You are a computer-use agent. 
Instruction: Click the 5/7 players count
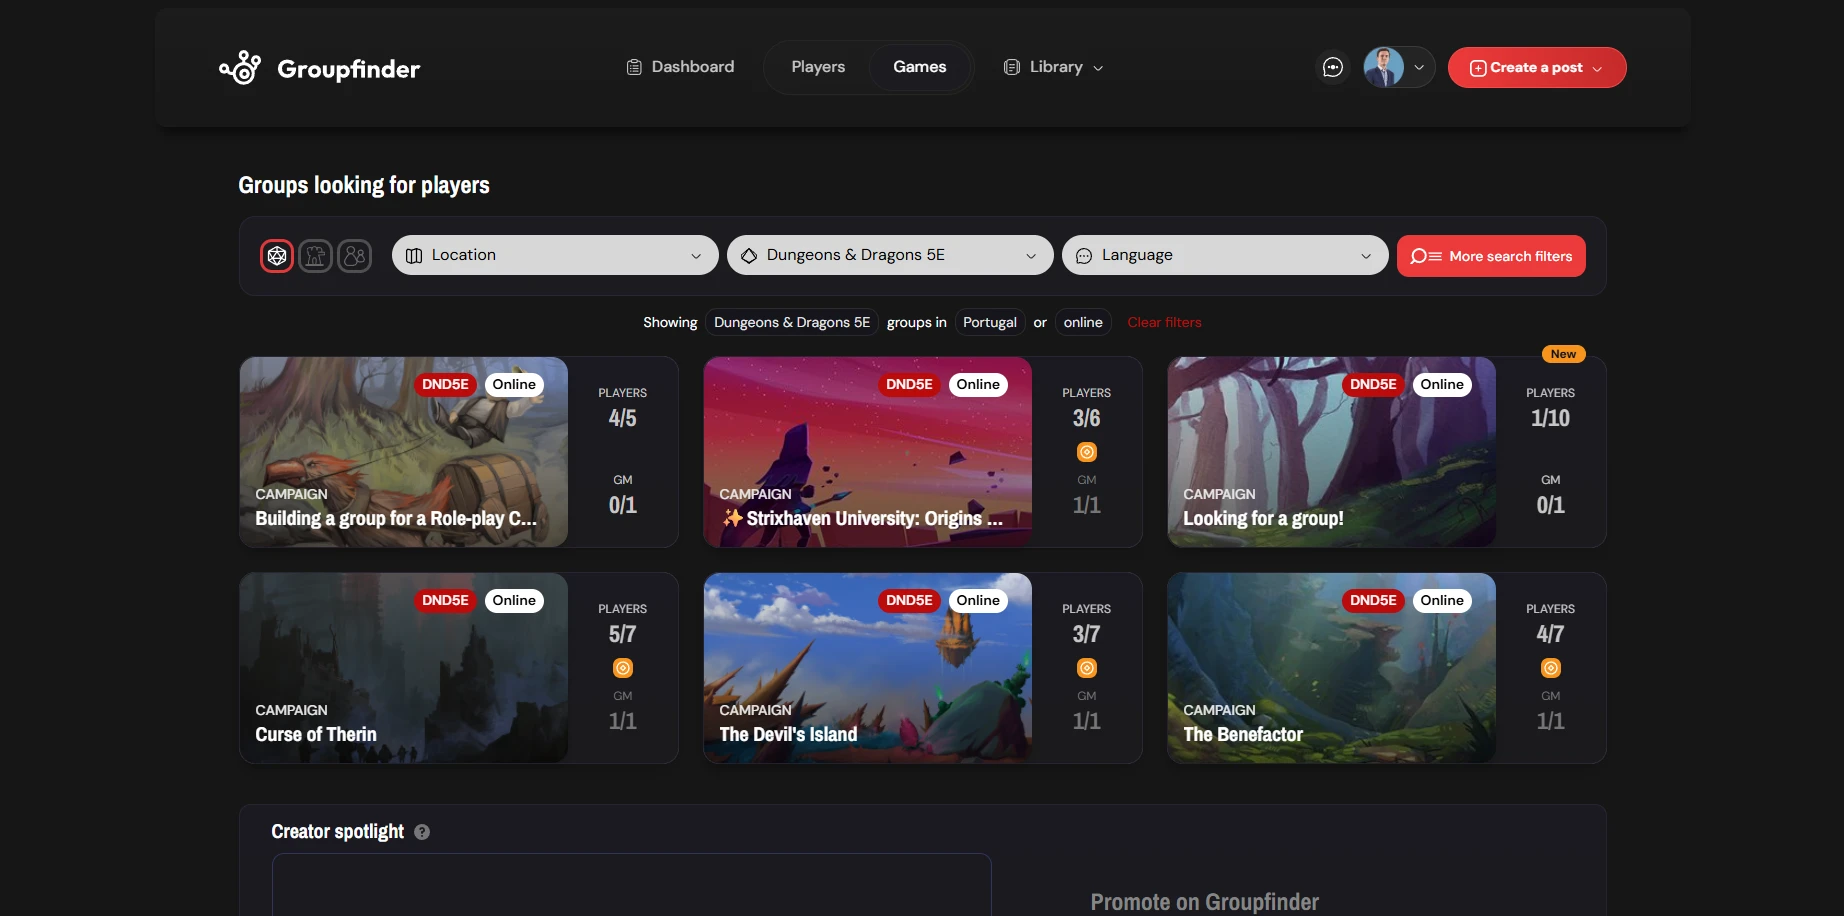coord(623,634)
